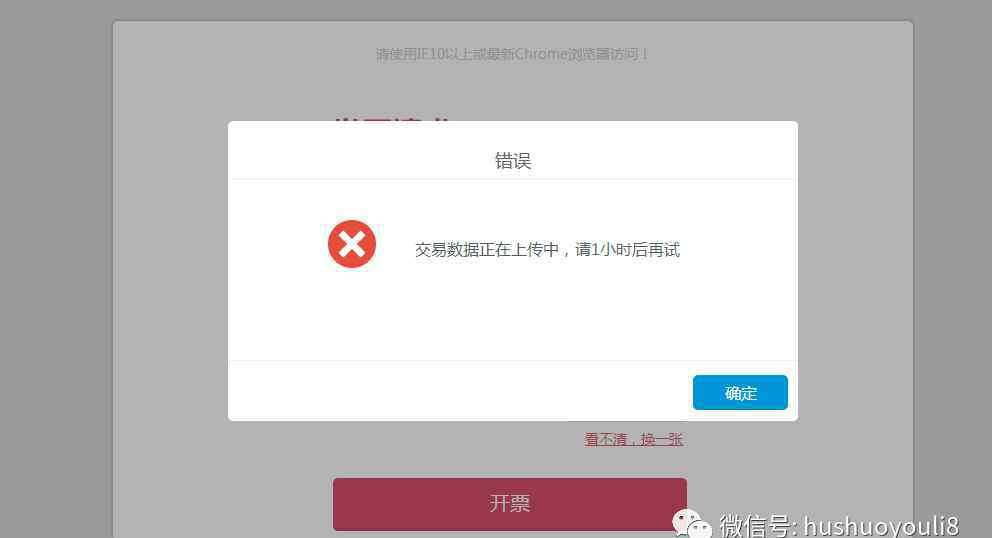992x538 pixels.
Task: Click the empty dialog footer beside 确定
Action: 461,391
